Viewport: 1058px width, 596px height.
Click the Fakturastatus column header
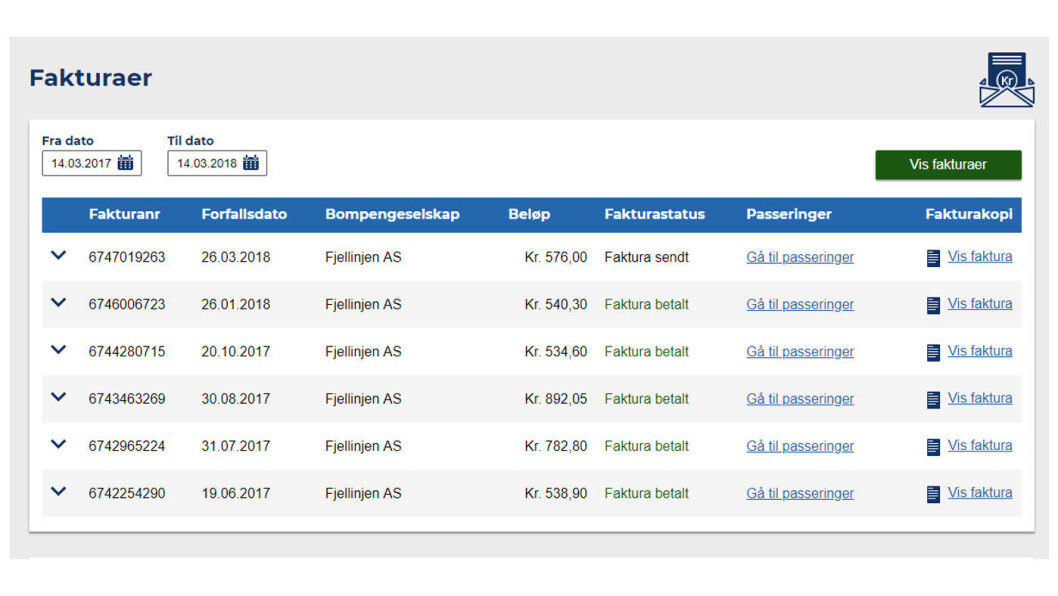coord(655,215)
